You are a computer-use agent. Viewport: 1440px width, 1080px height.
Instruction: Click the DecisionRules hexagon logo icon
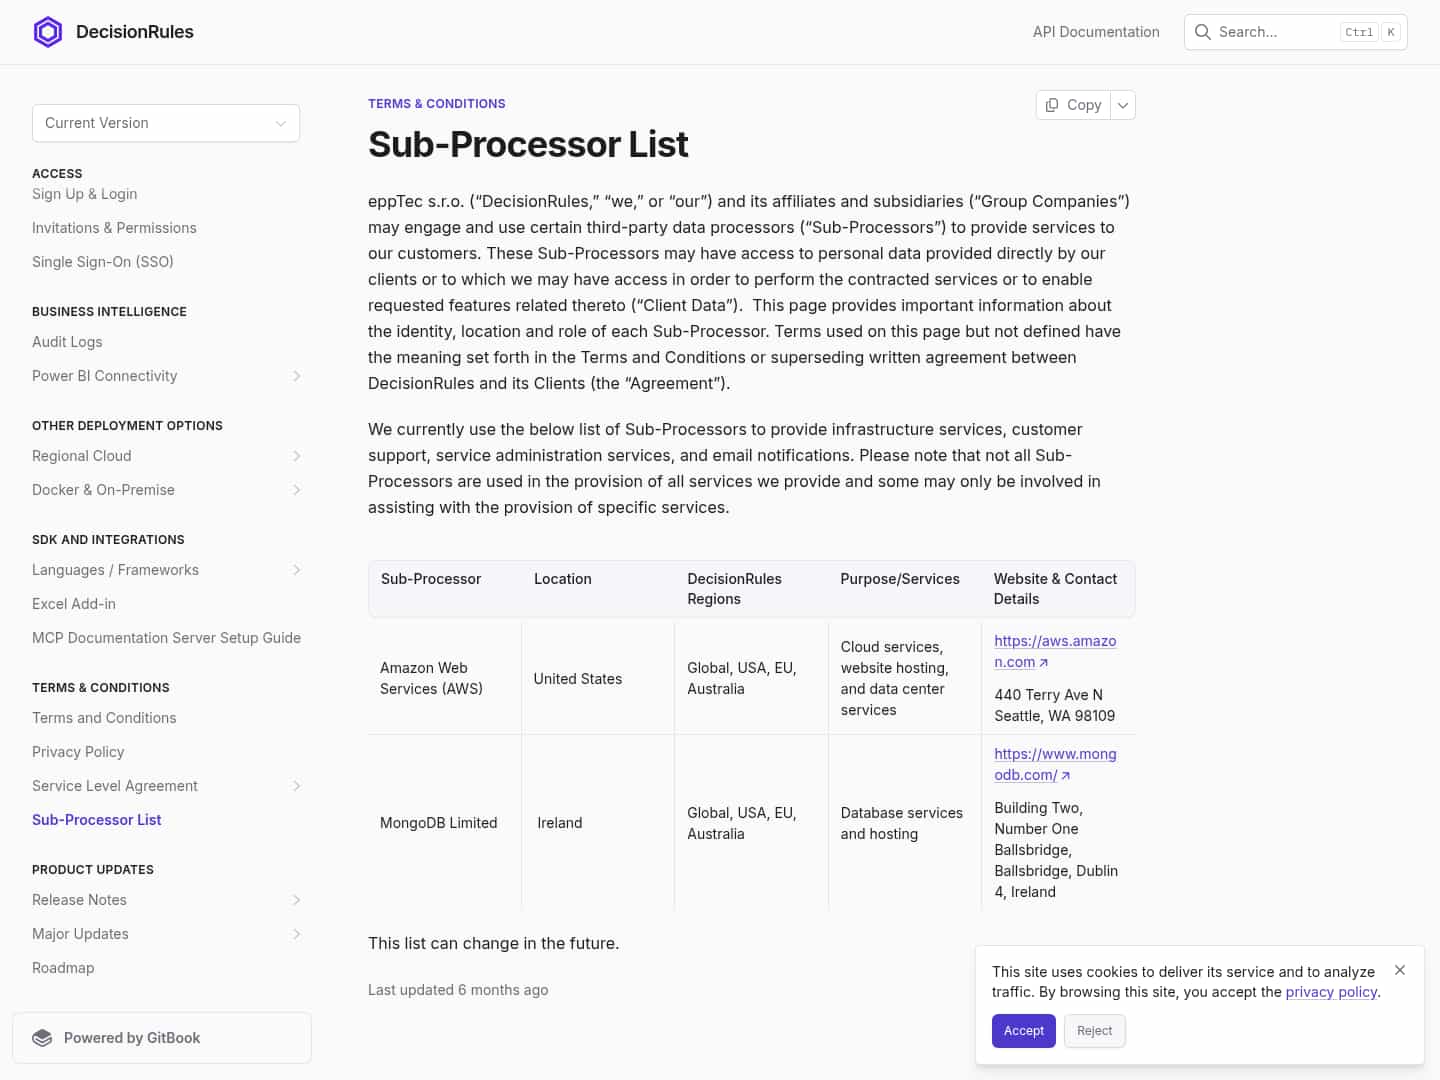coord(48,32)
